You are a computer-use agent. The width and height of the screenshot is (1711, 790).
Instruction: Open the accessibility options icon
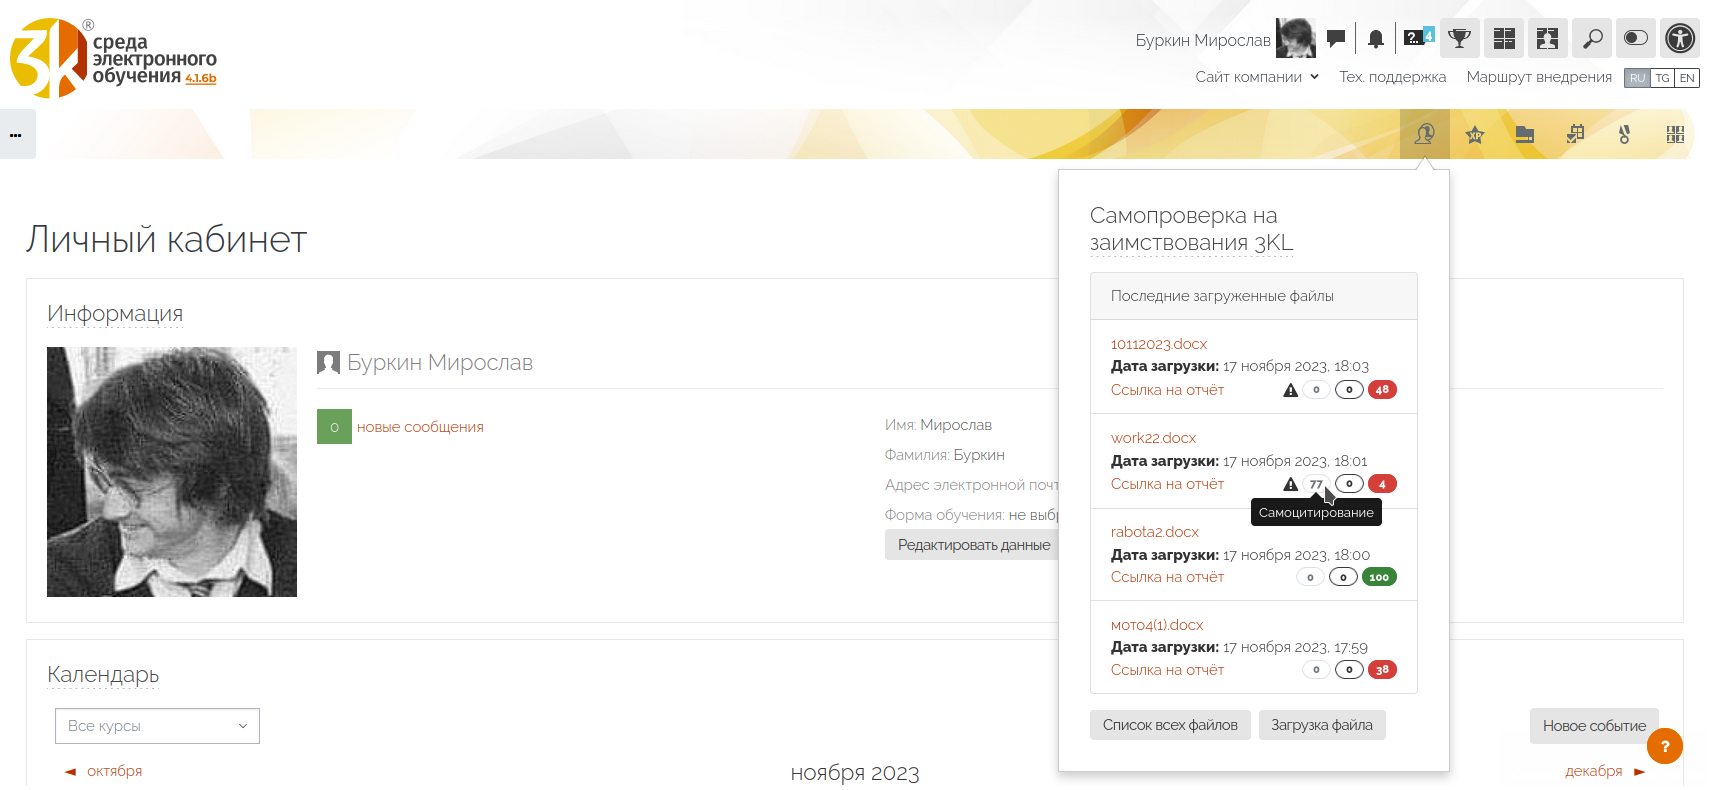point(1680,39)
